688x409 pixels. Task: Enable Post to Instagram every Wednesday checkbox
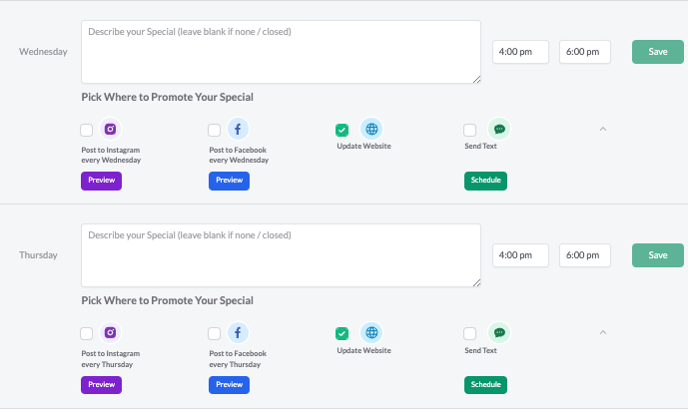point(86,130)
